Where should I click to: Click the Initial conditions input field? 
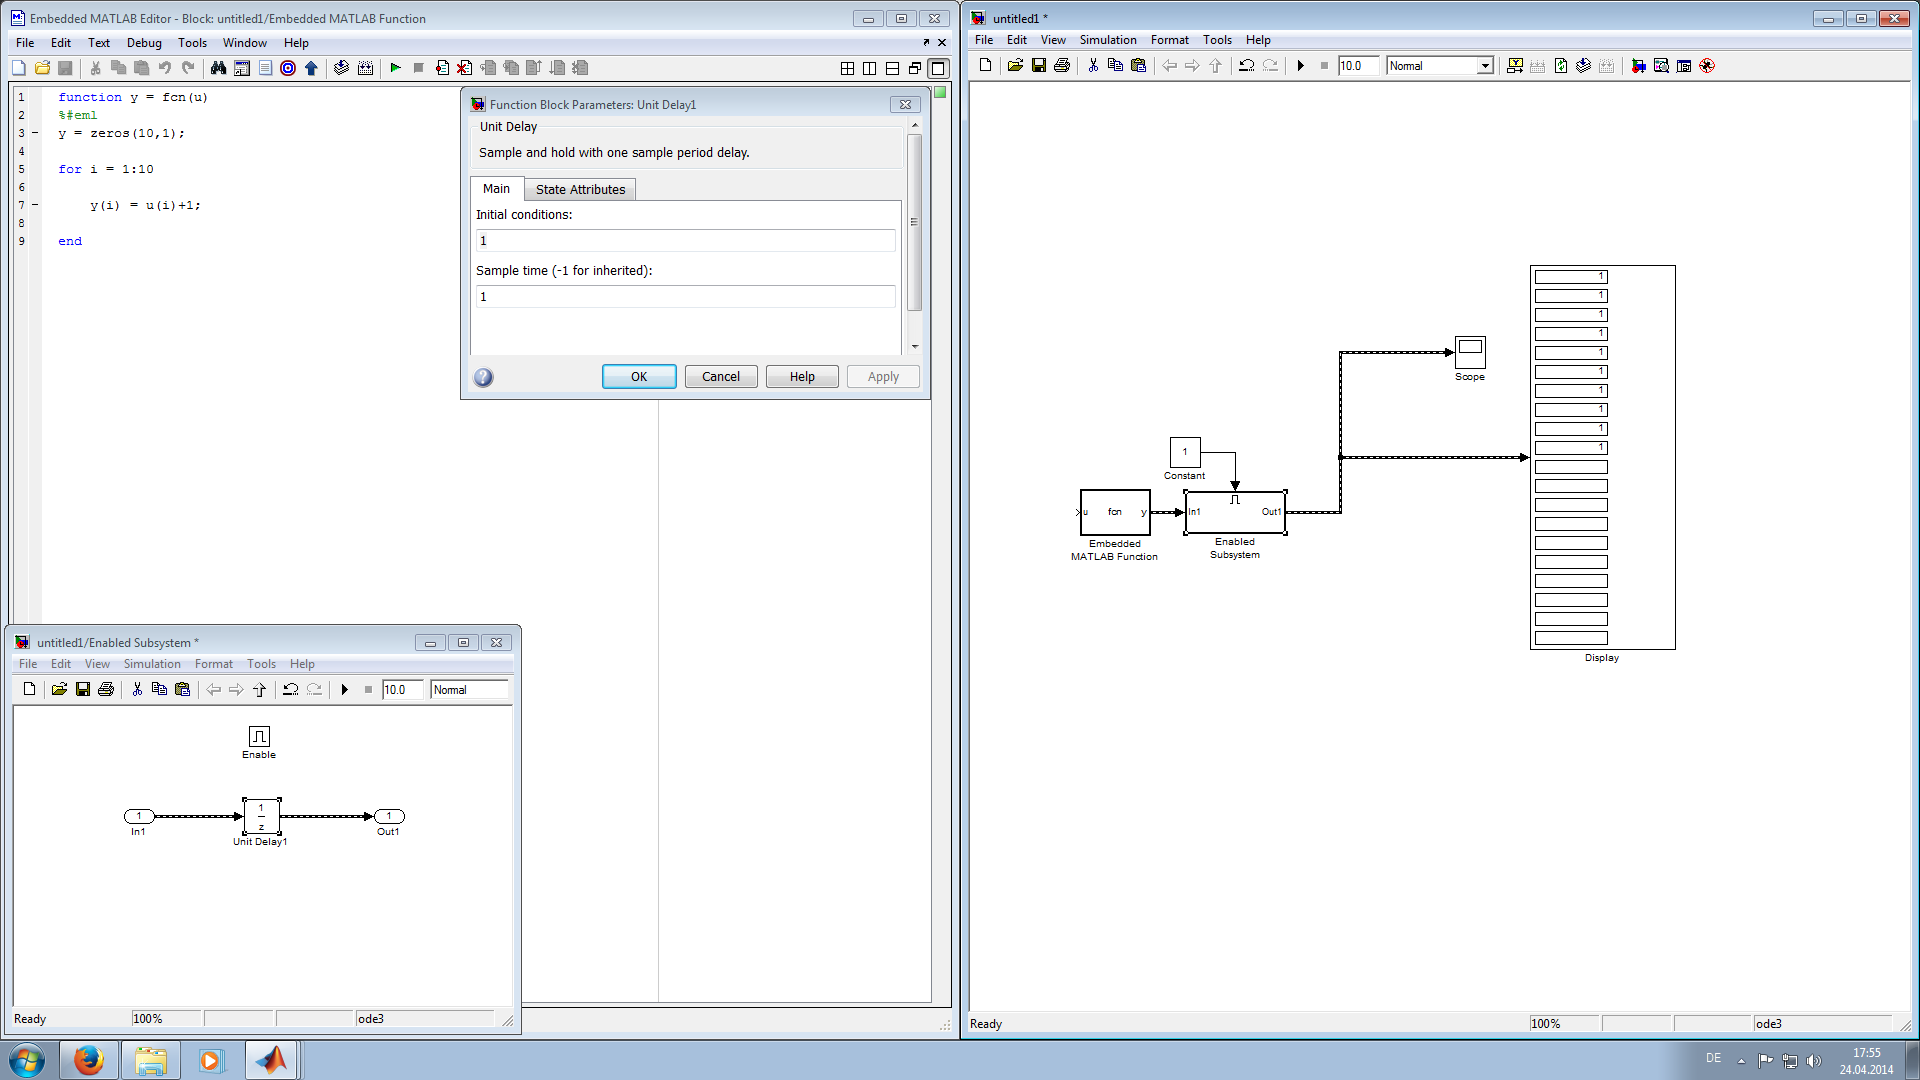click(x=685, y=241)
